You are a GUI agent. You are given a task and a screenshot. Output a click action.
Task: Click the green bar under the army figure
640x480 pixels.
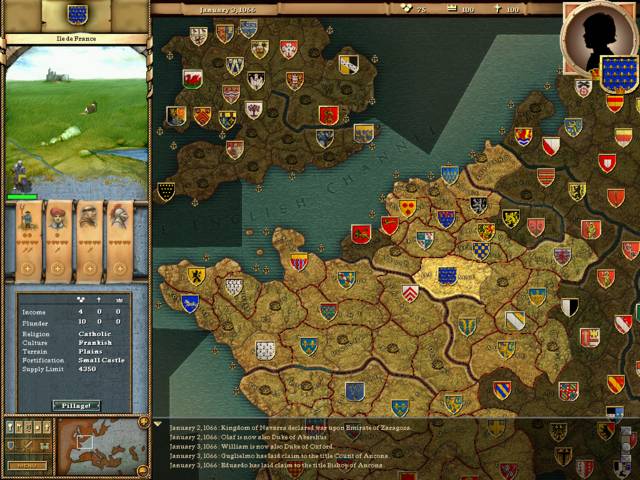(22, 197)
